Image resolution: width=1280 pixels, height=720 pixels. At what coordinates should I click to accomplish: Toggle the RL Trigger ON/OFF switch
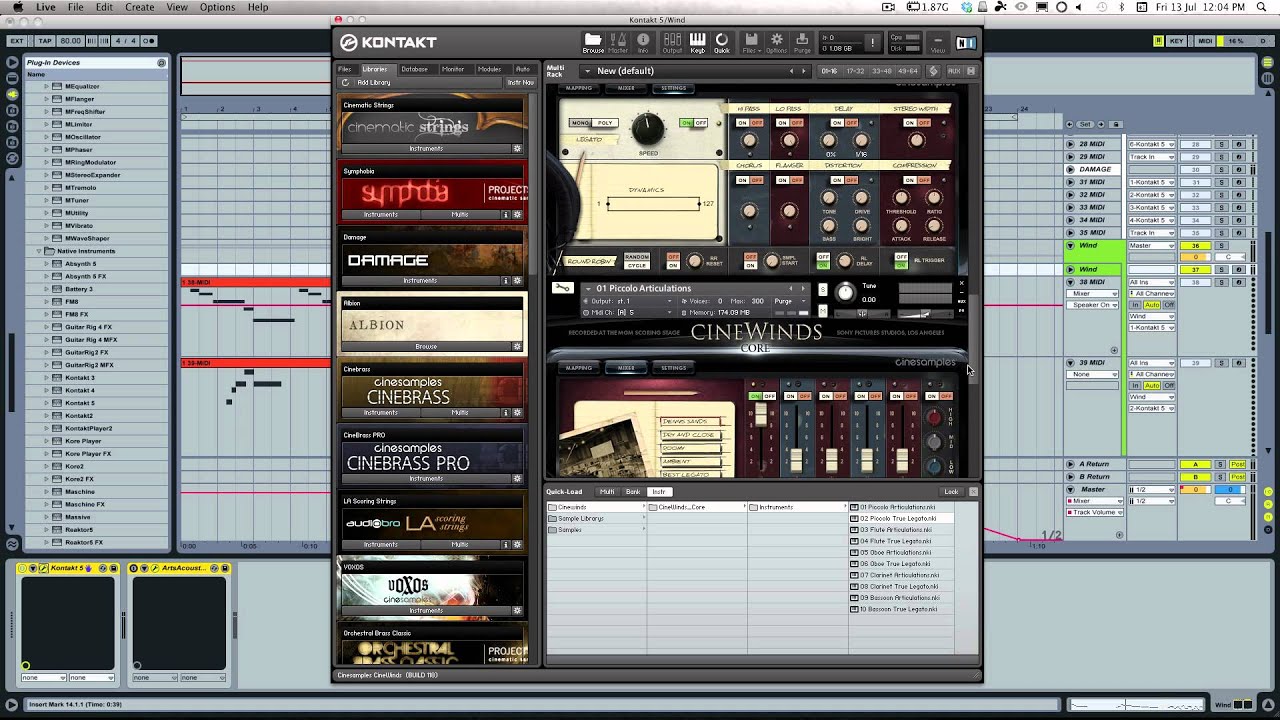[x=901, y=260]
